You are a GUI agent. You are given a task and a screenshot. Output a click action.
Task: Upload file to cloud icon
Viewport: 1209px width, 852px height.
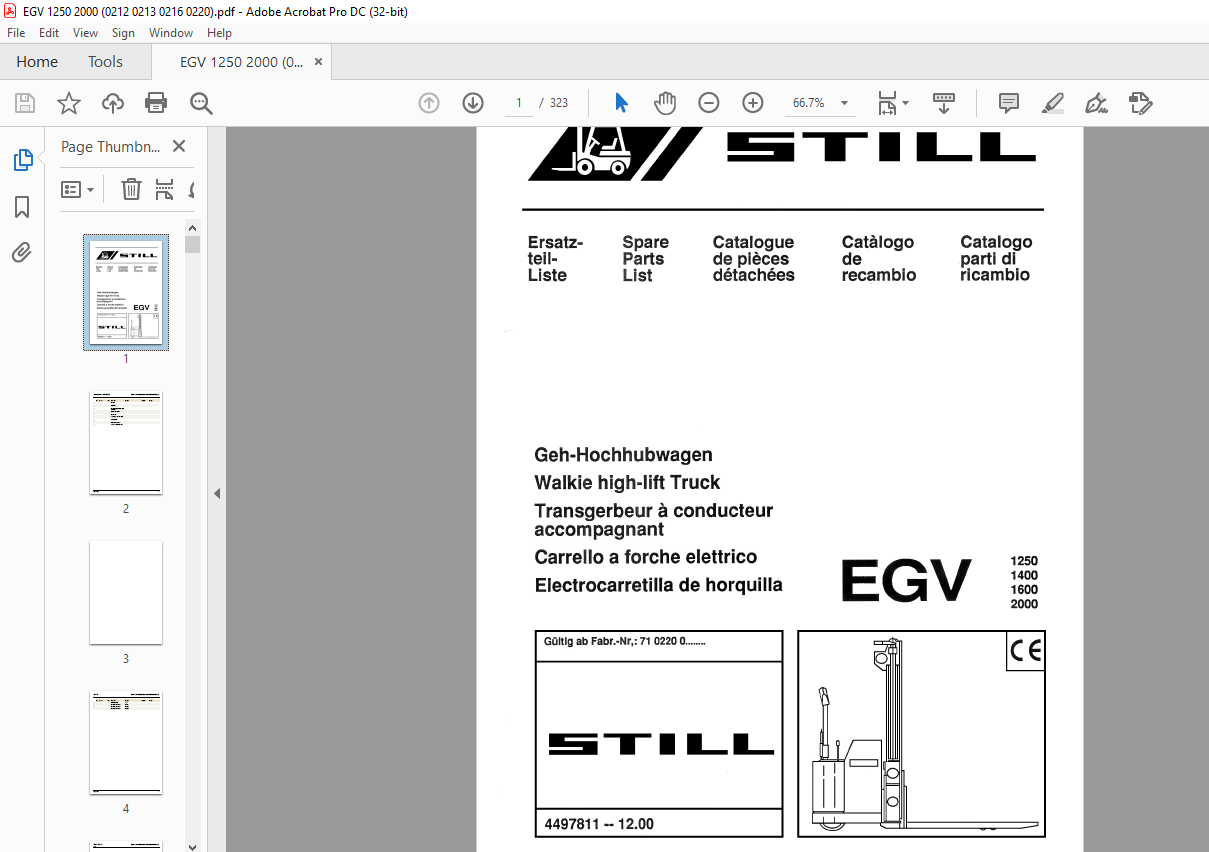click(113, 103)
